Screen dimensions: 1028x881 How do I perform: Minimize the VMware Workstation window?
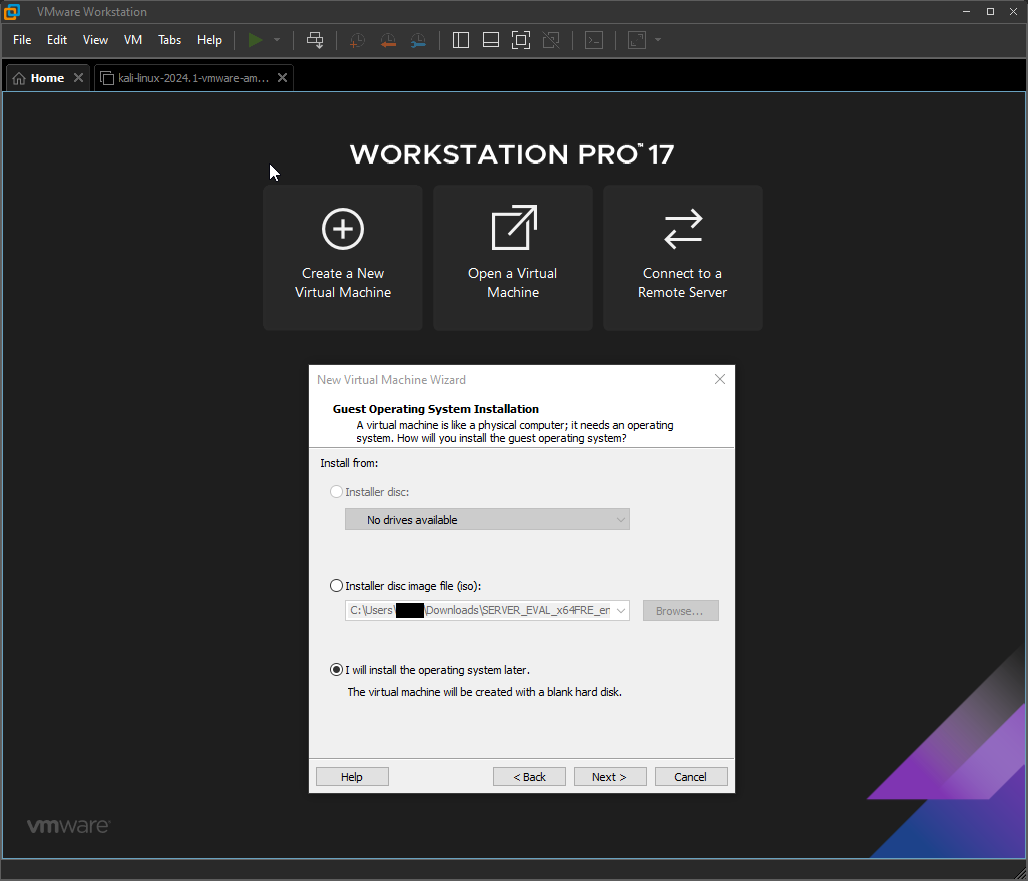pos(966,12)
